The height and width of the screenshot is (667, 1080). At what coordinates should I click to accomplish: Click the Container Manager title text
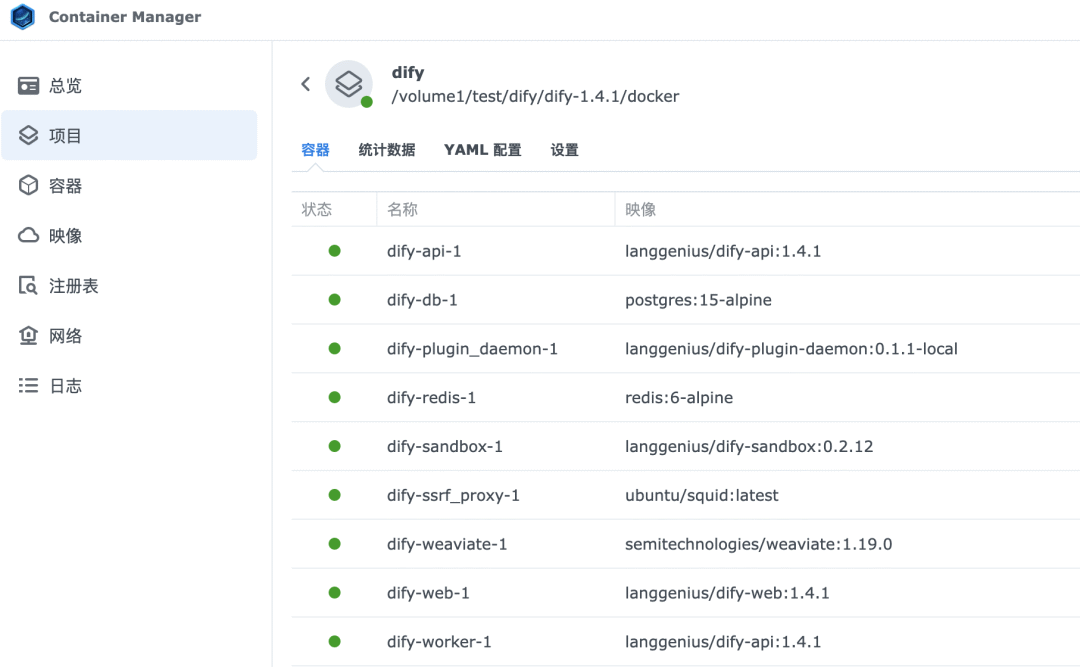(125, 17)
